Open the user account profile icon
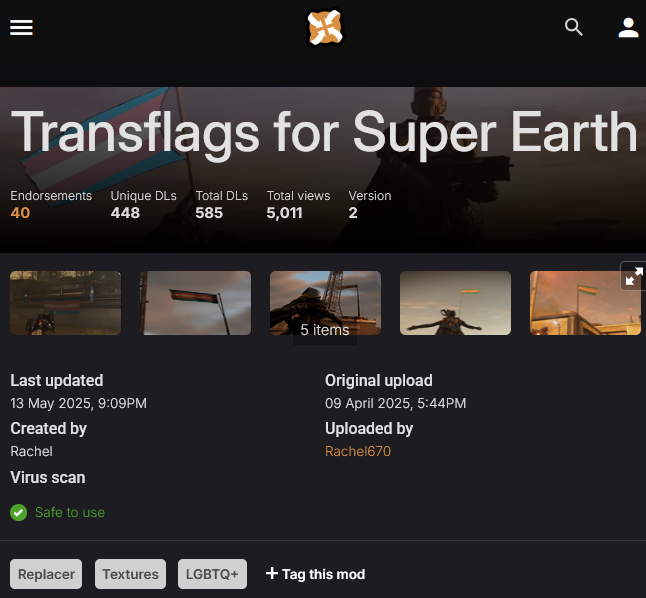This screenshot has height=598, width=646. tap(628, 27)
